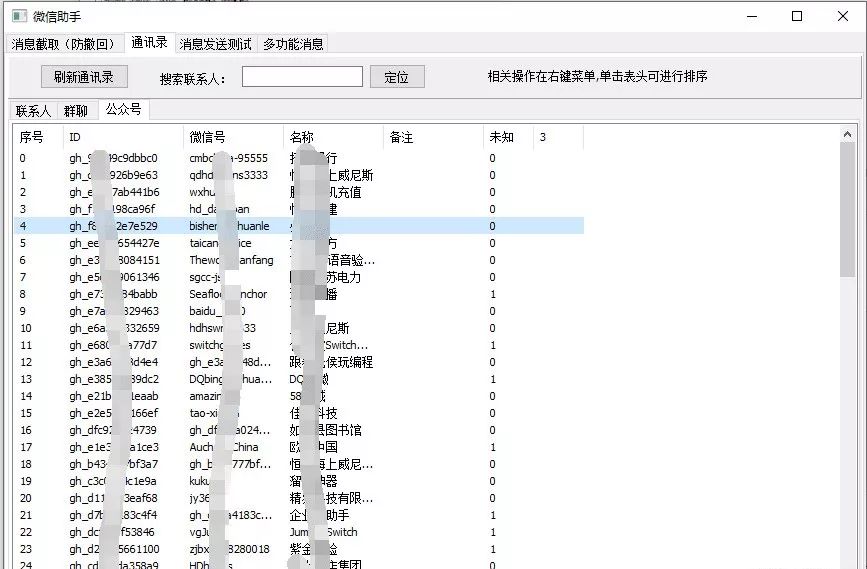Click ID cell ending in 332659

pos(114,328)
